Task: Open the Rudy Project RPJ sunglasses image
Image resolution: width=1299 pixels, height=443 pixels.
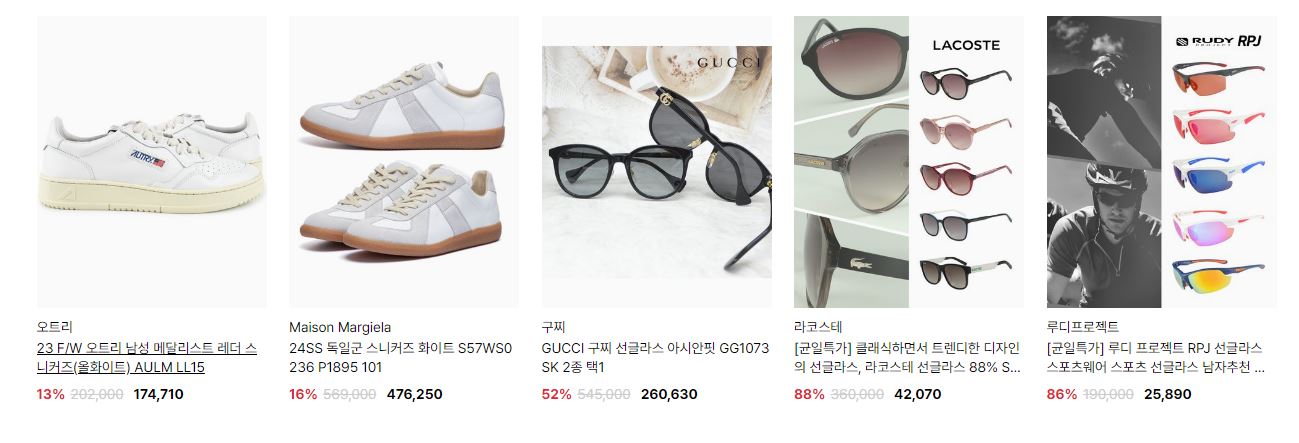Action: coord(1162,162)
